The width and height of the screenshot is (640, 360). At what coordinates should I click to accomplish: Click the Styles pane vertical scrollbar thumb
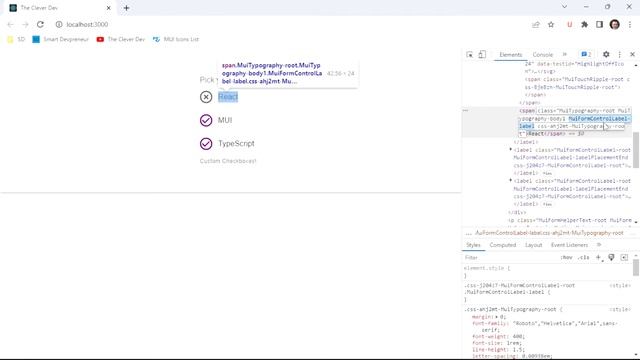[636, 268]
